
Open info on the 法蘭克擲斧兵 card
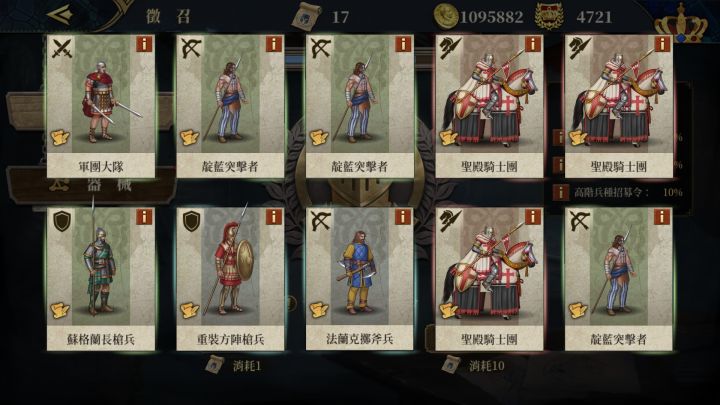point(403,217)
